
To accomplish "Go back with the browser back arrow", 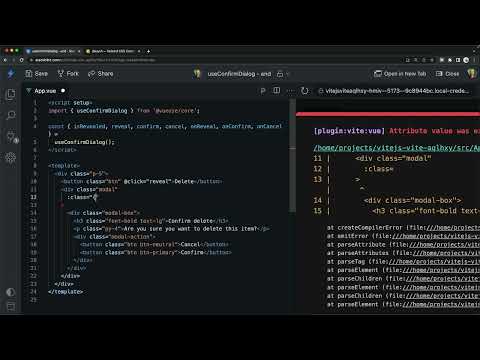I will [x=5, y=60].
